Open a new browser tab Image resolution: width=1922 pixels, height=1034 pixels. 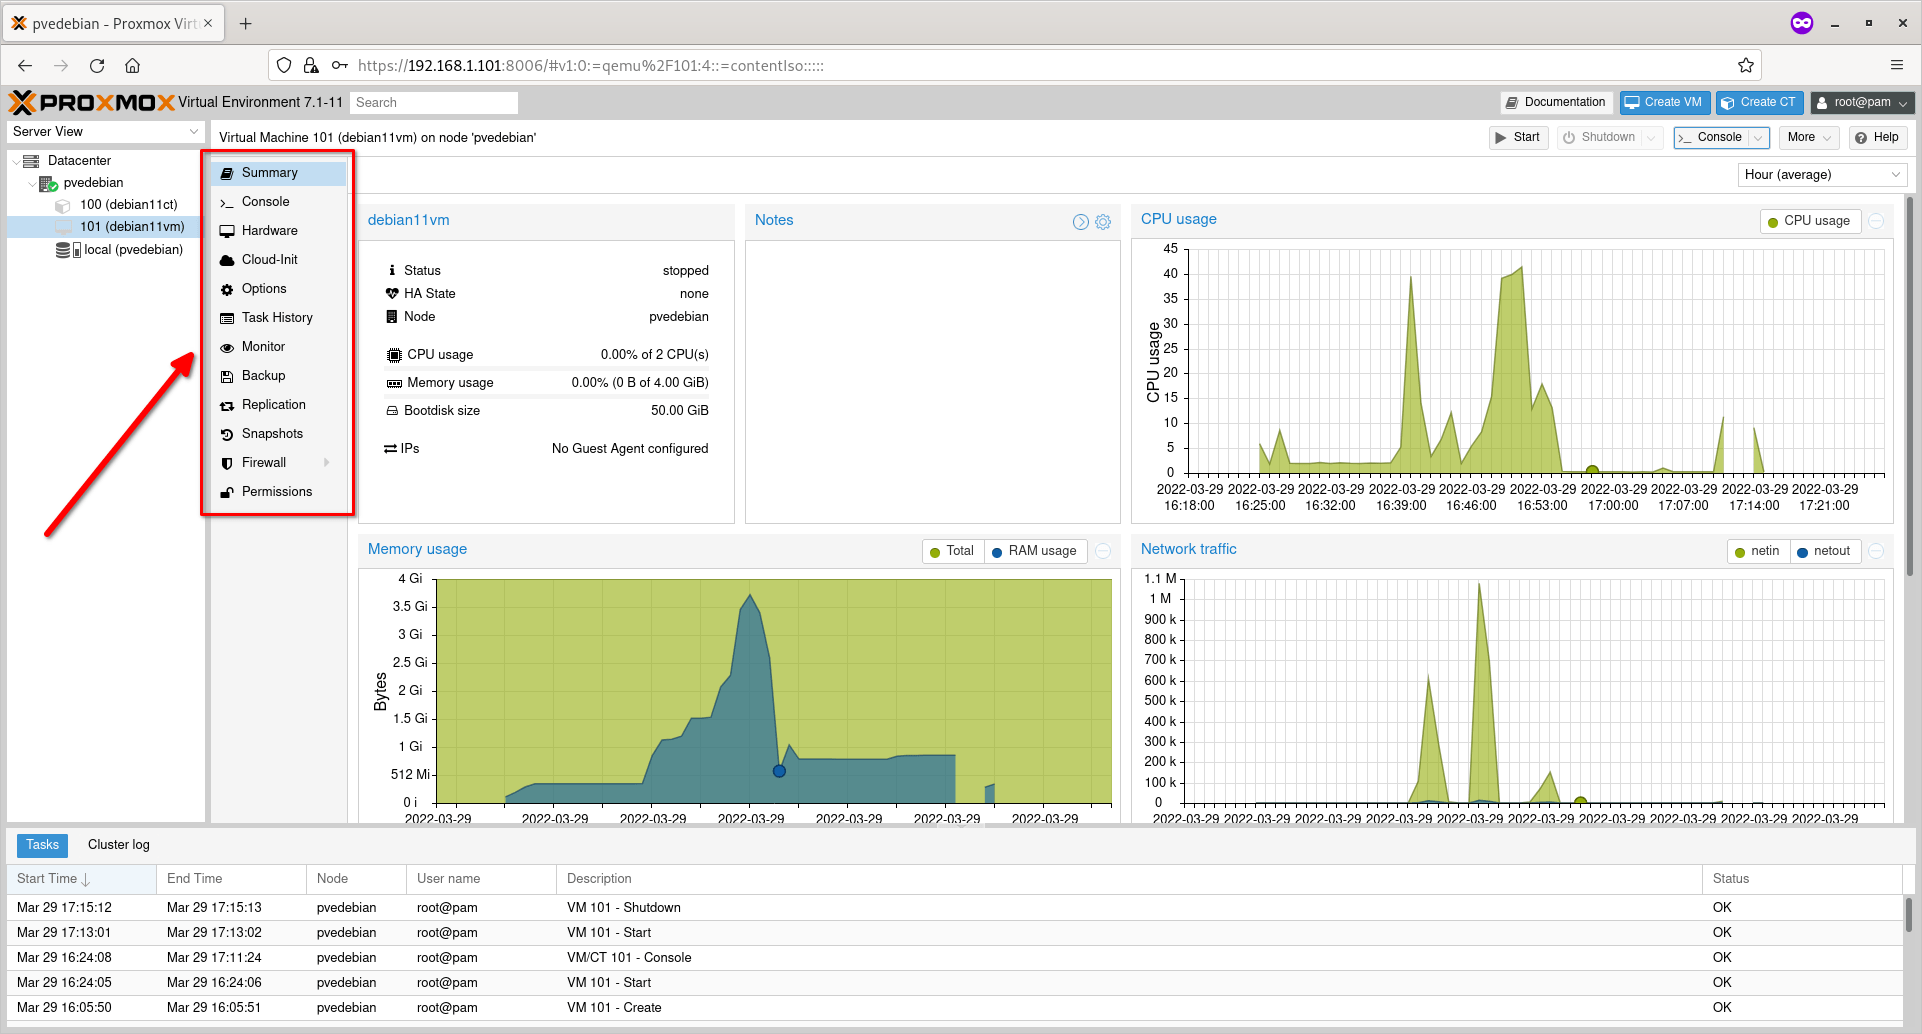pyautogui.click(x=246, y=24)
